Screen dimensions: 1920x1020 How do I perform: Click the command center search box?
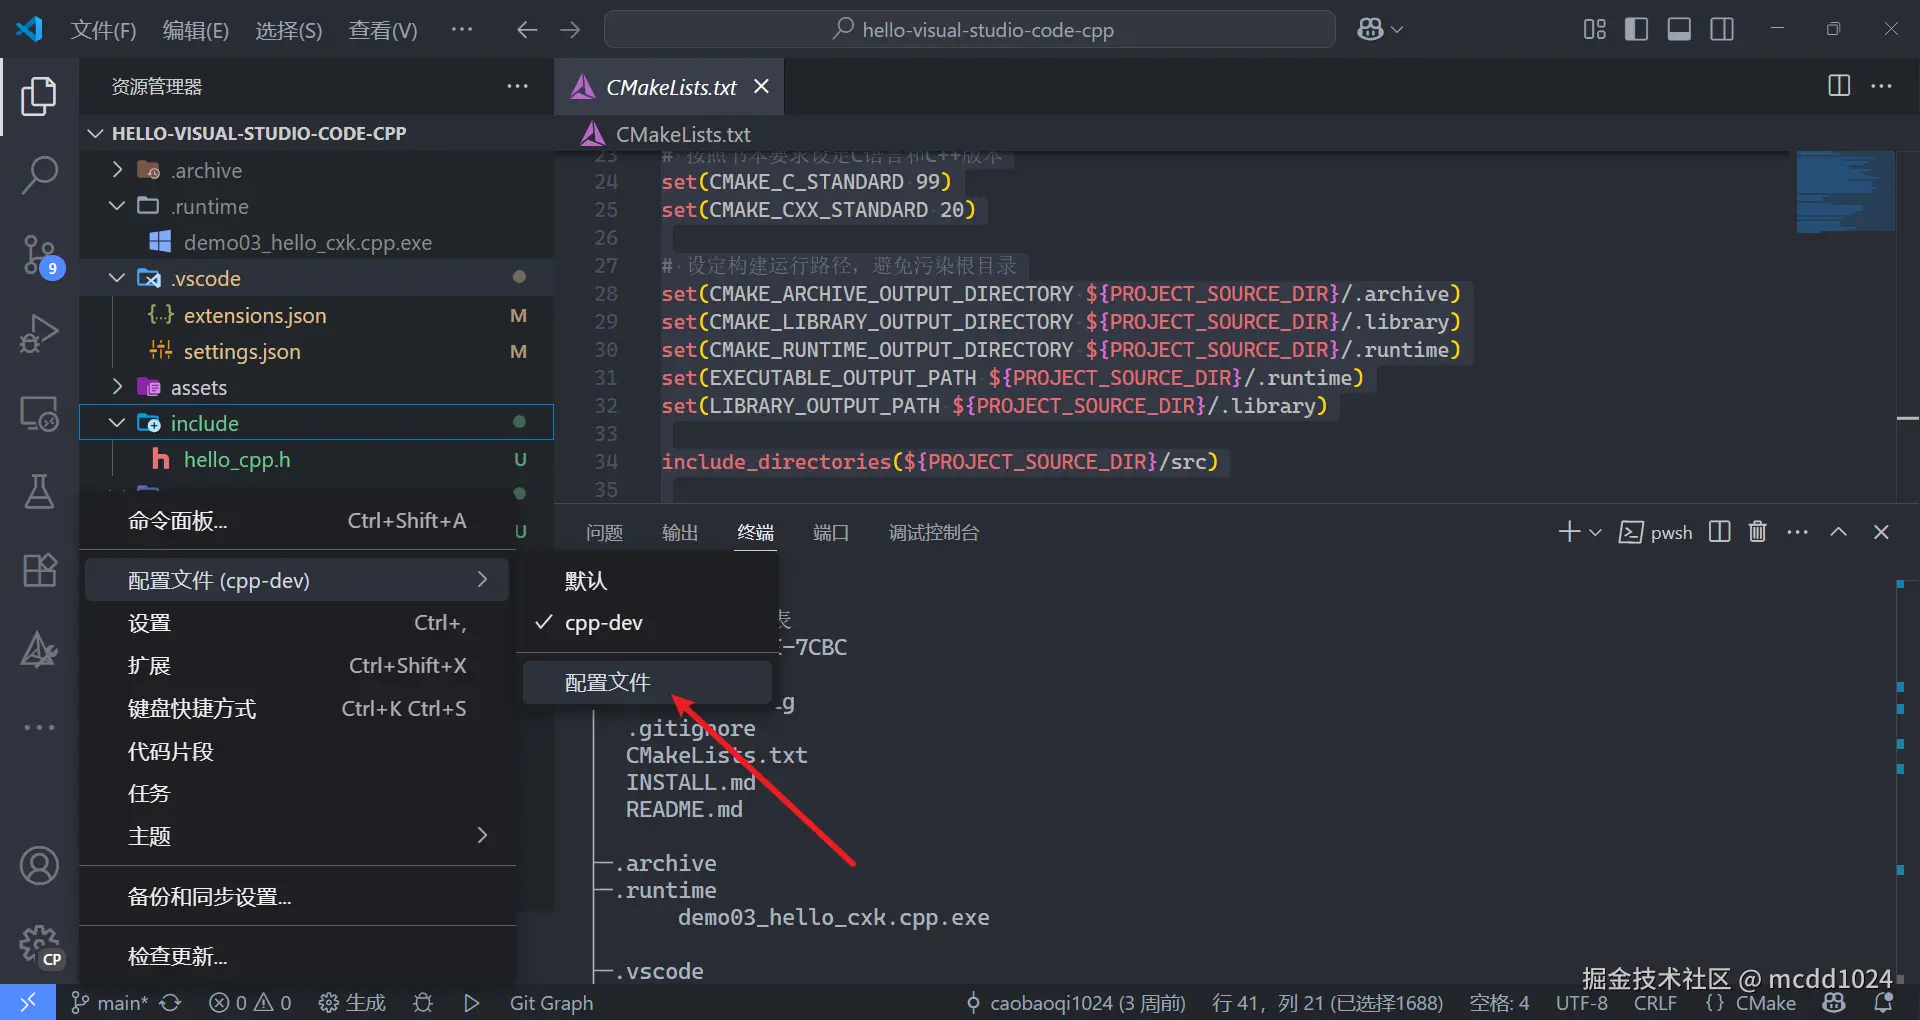970,30
